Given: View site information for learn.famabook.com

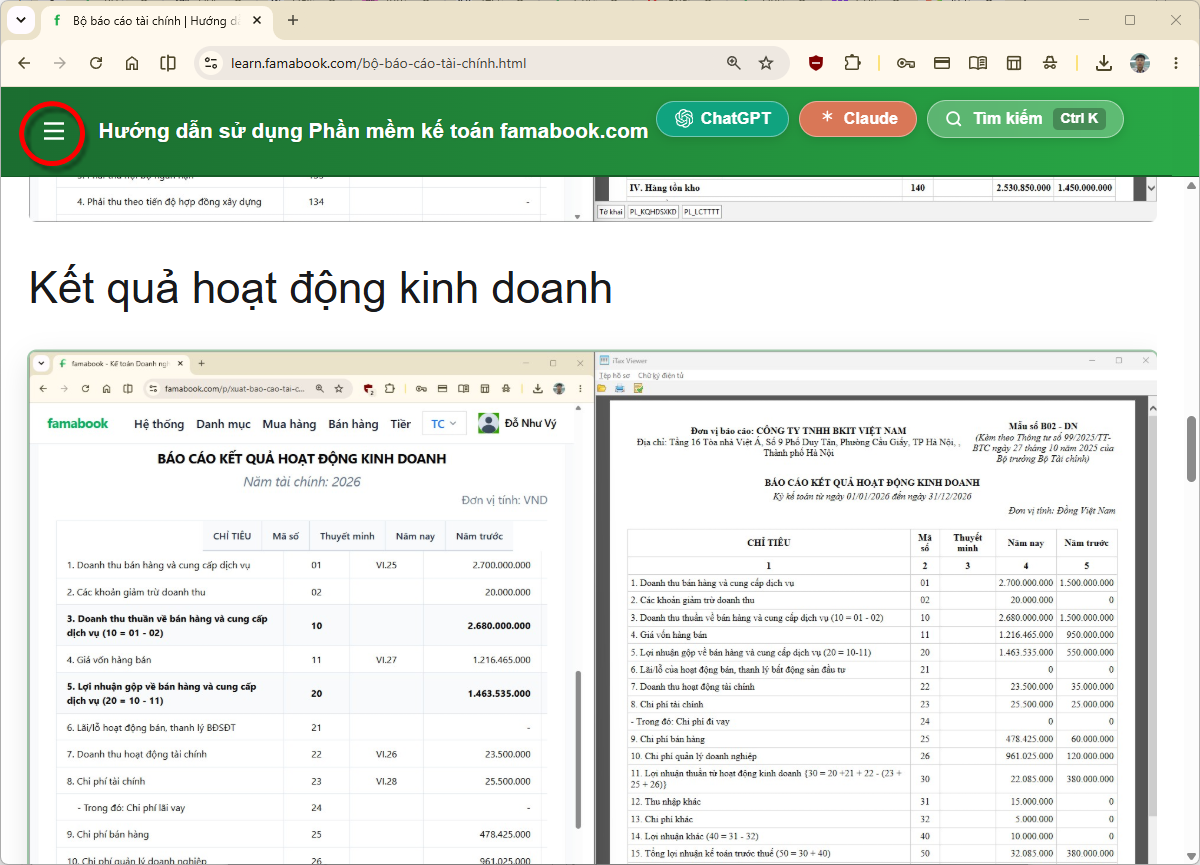Looking at the screenshot, I should 211,63.
